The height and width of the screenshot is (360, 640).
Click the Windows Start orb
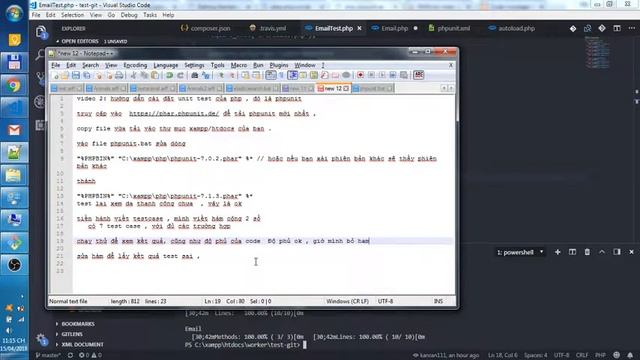[14, 13]
